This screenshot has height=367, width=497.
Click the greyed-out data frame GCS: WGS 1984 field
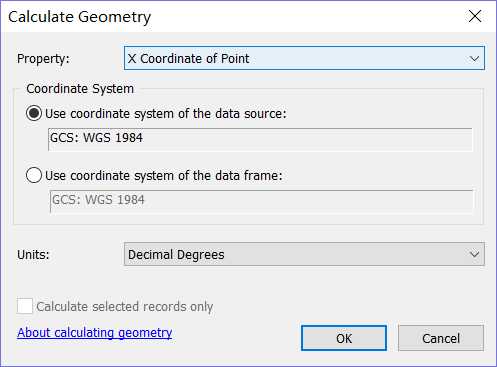[261, 201]
